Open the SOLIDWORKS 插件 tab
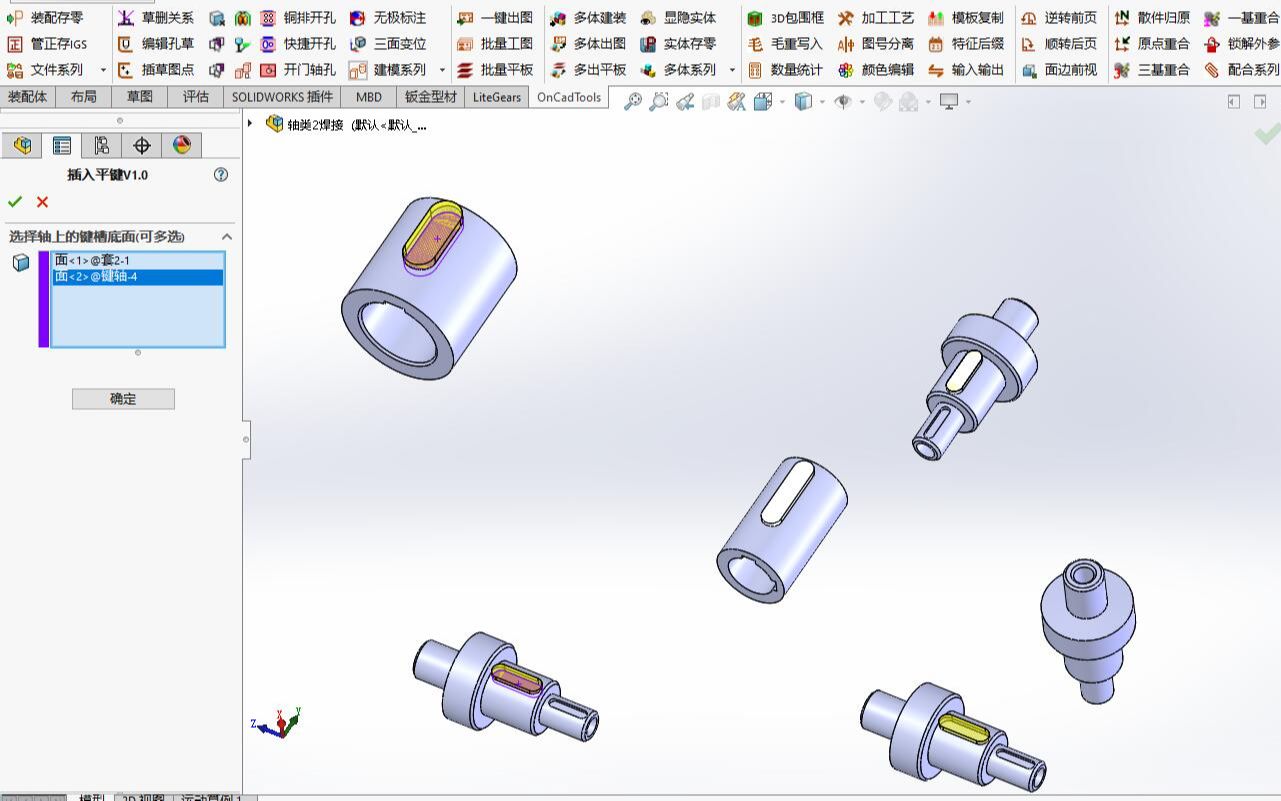1281x801 pixels. tap(283, 96)
